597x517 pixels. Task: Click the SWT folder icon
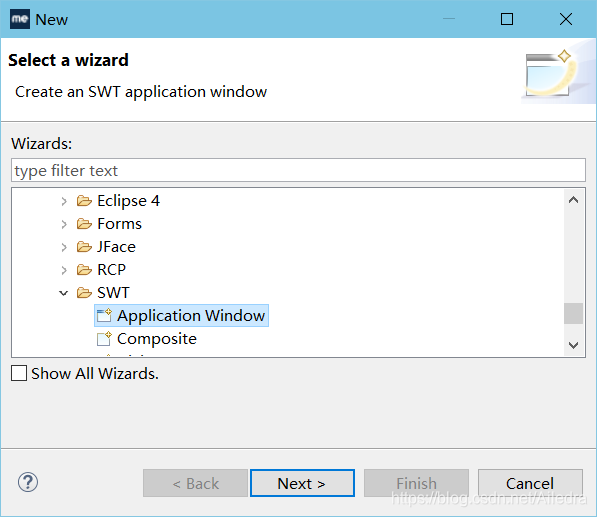pos(84,292)
